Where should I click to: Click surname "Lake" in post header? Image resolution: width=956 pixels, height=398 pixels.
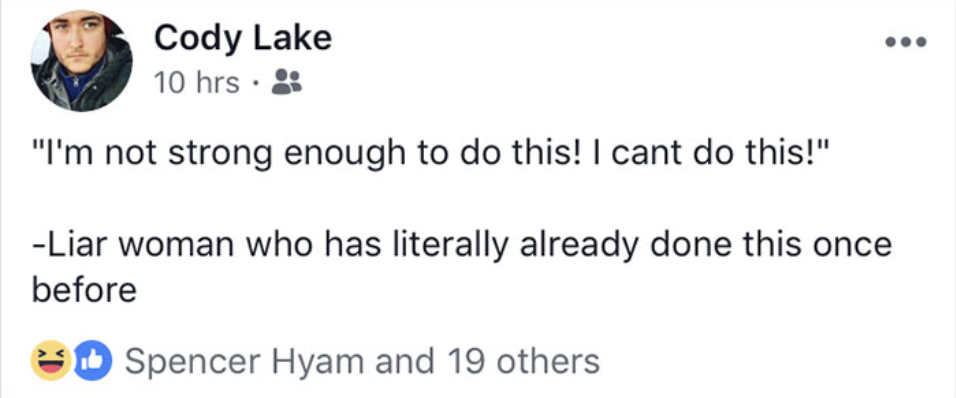click(293, 39)
